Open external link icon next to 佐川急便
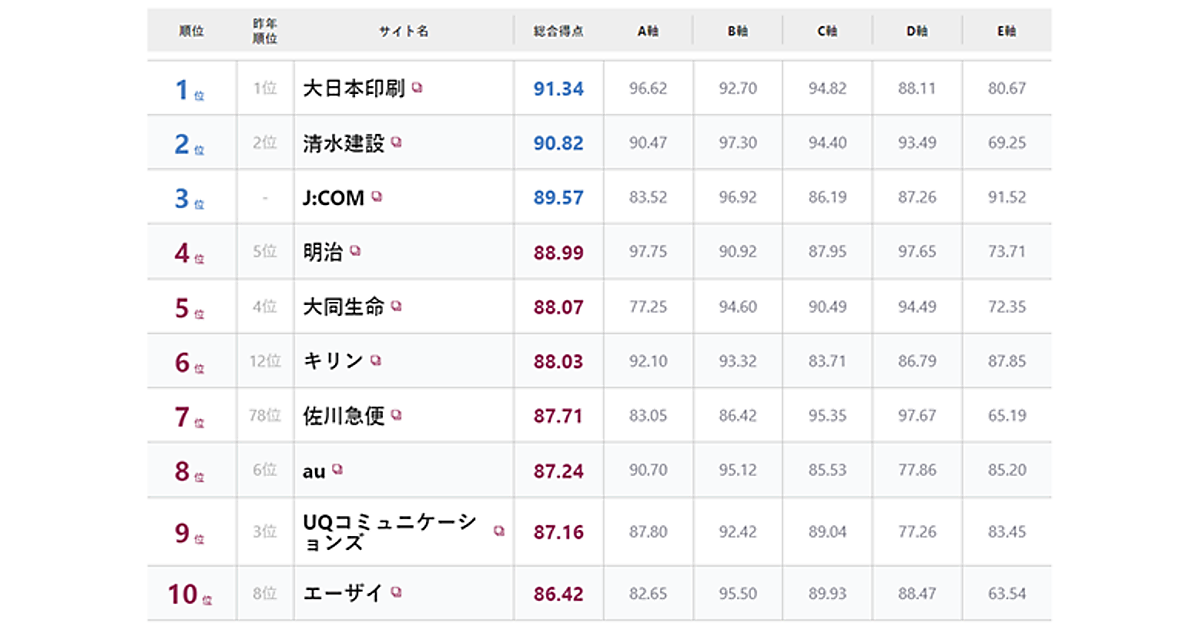The width and height of the screenshot is (1200, 630). tap(396, 415)
